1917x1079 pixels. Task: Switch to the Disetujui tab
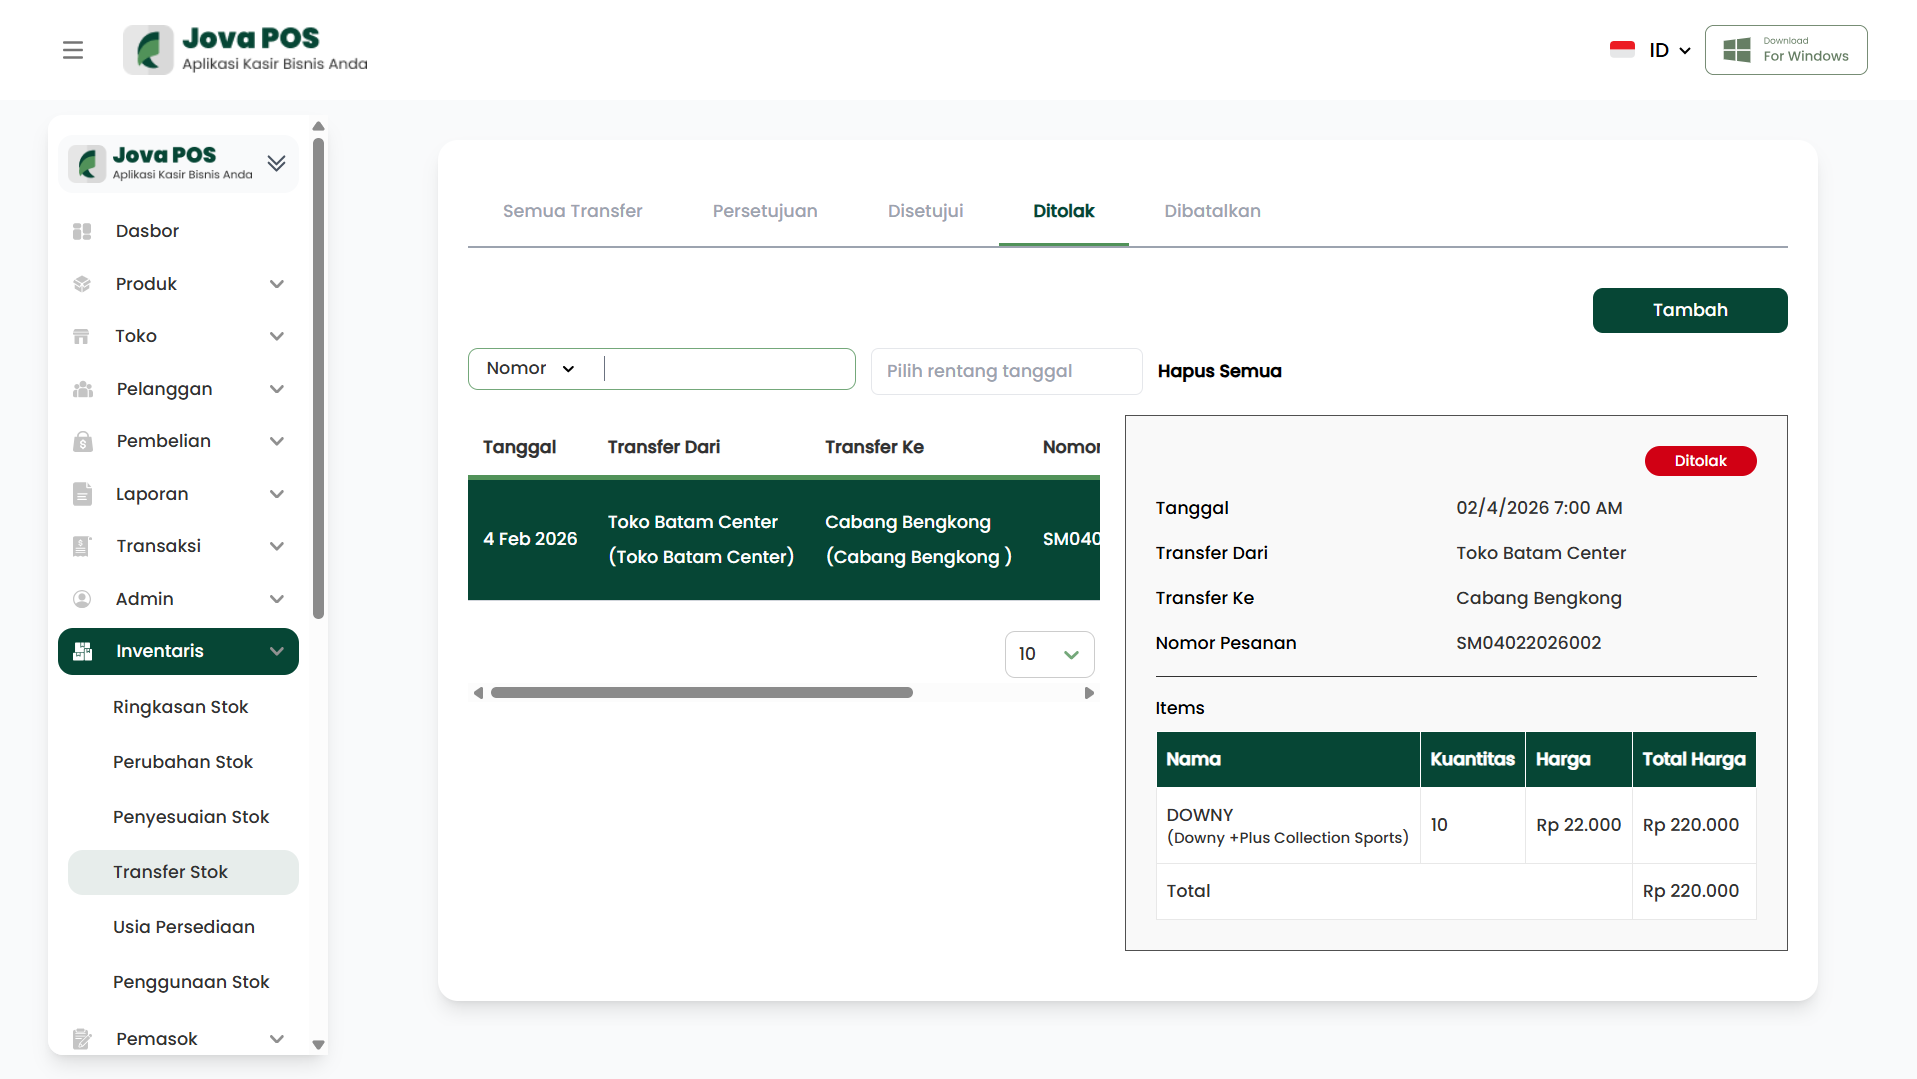point(925,211)
